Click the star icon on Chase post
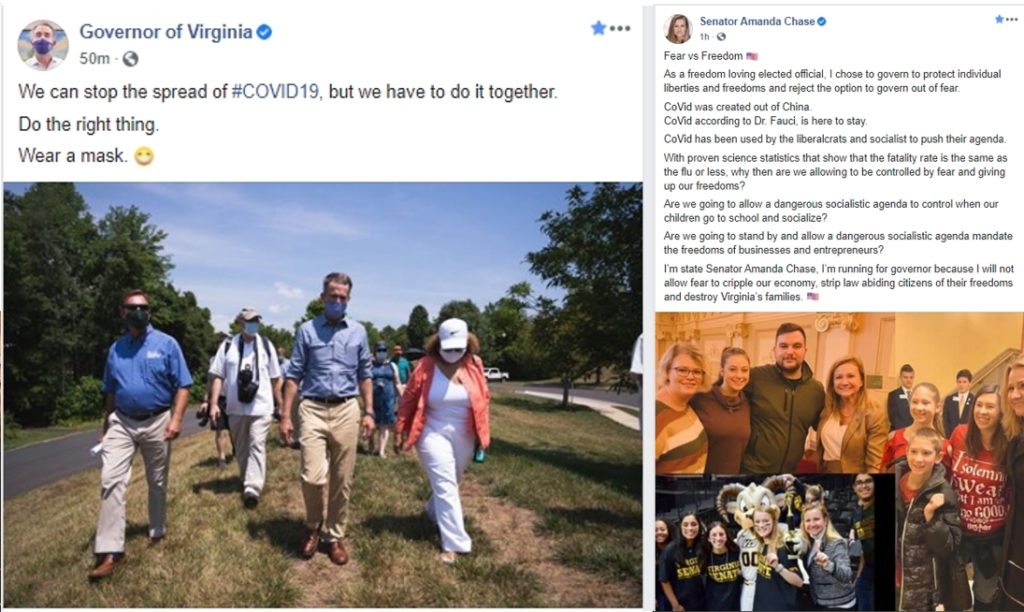Viewport: 1024px width, 612px height. pyautogui.click(x=999, y=20)
